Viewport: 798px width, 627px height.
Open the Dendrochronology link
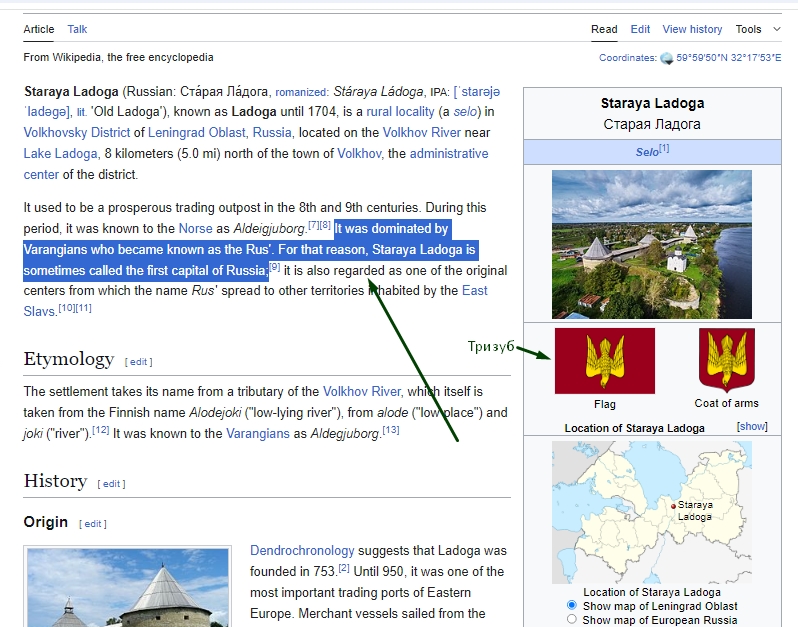tap(302, 551)
